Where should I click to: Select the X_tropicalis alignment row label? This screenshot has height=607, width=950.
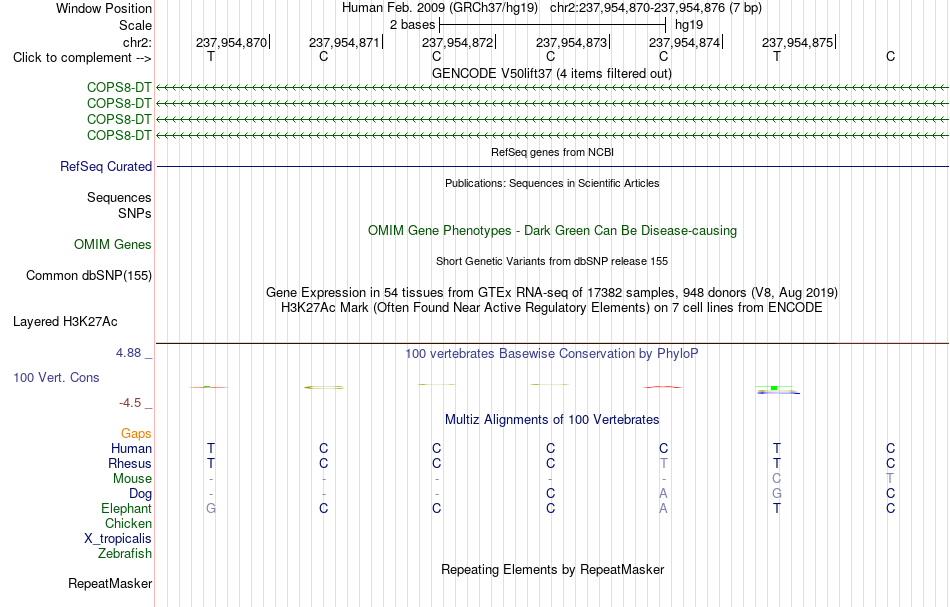(118, 539)
